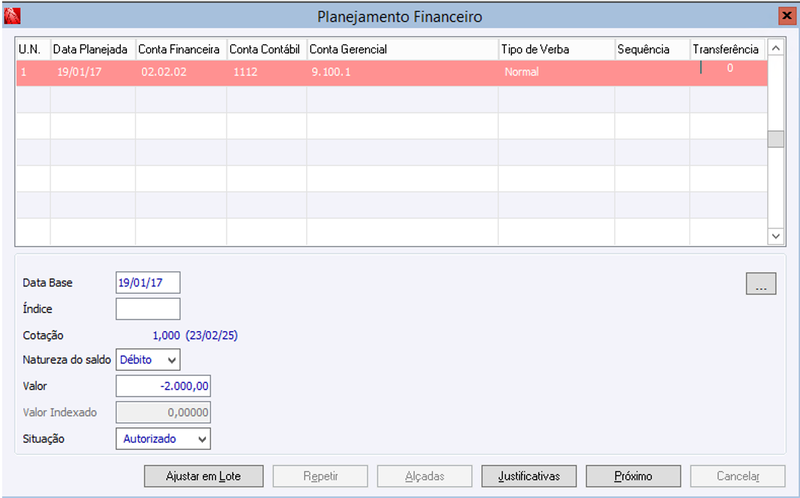Click the scroll up arrow of grid
This screenshot has height=498, width=800.
tap(776, 48)
